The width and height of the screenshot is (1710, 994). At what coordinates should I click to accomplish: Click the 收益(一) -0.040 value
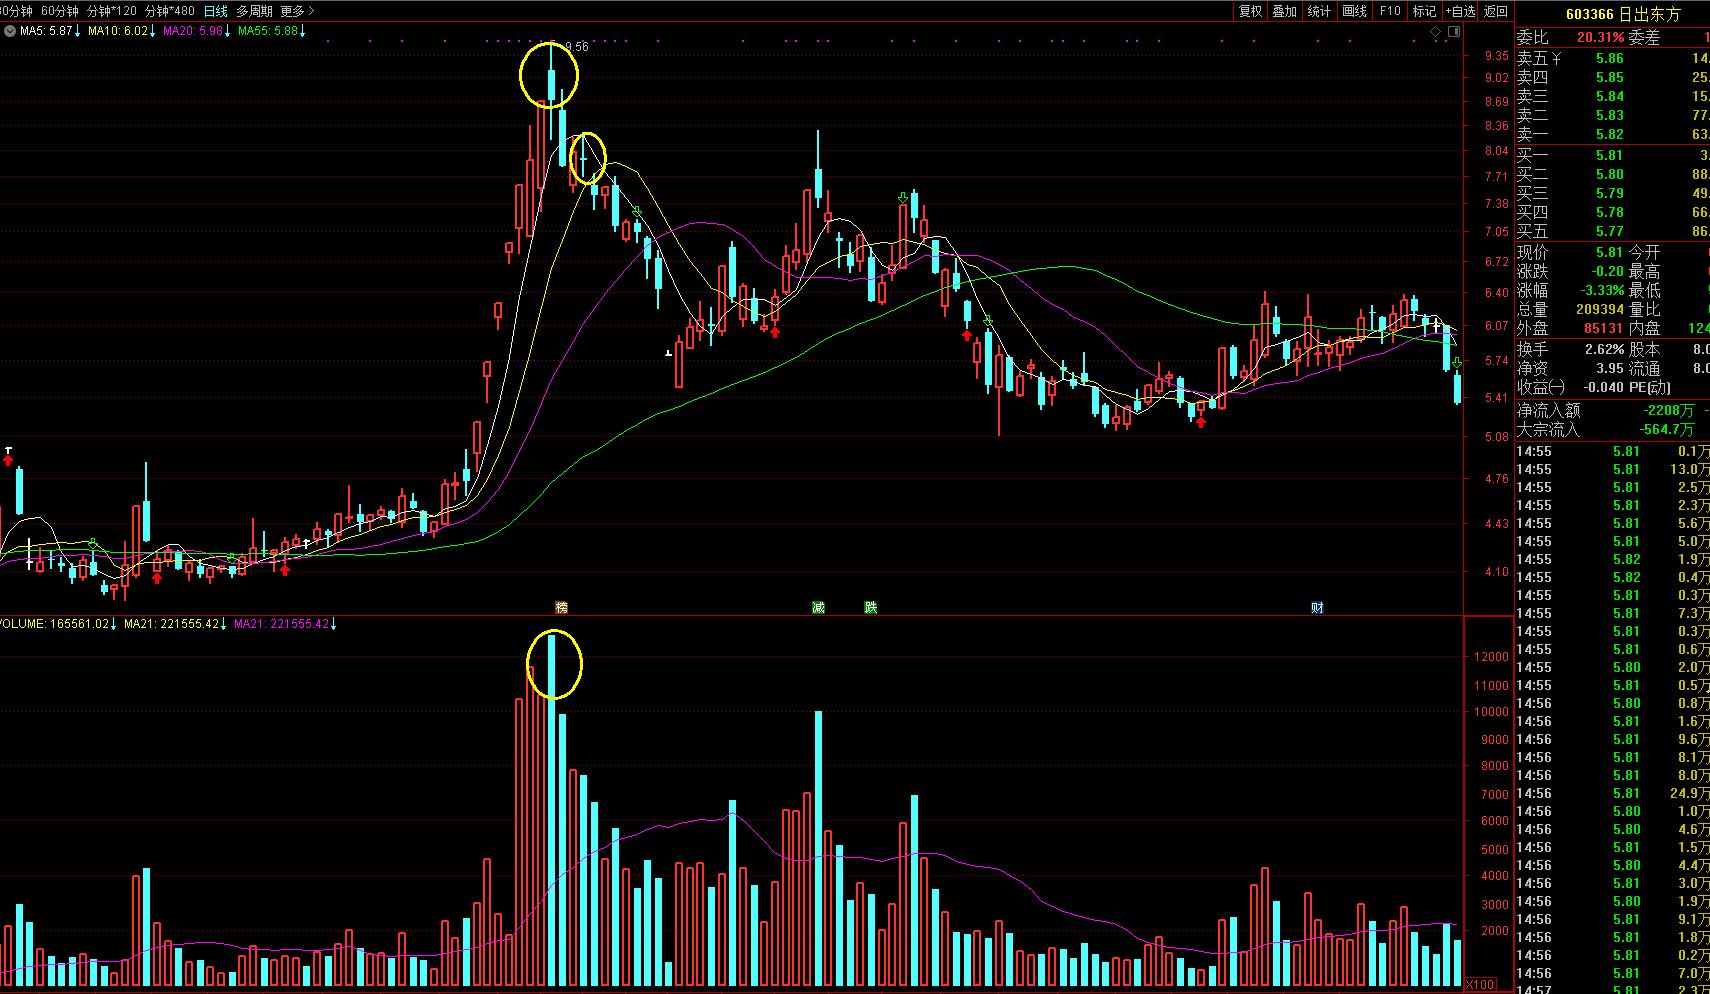point(1604,387)
